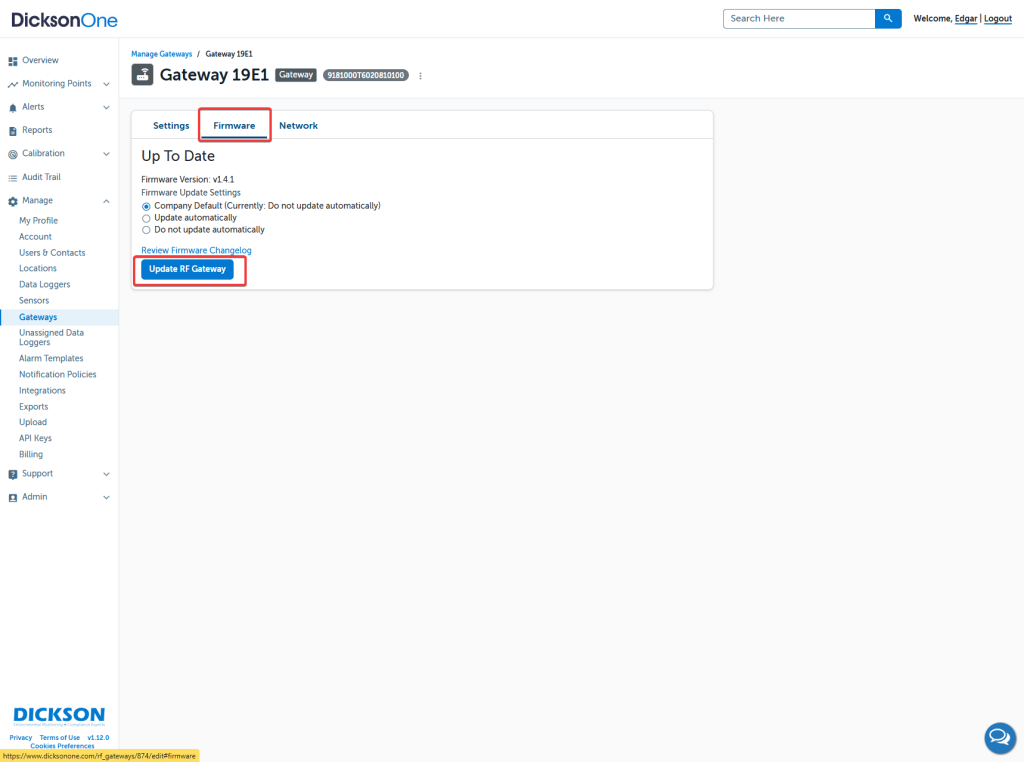The image size is (1024, 762).
Task: Switch to the Settings tab
Action: (171, 126)
